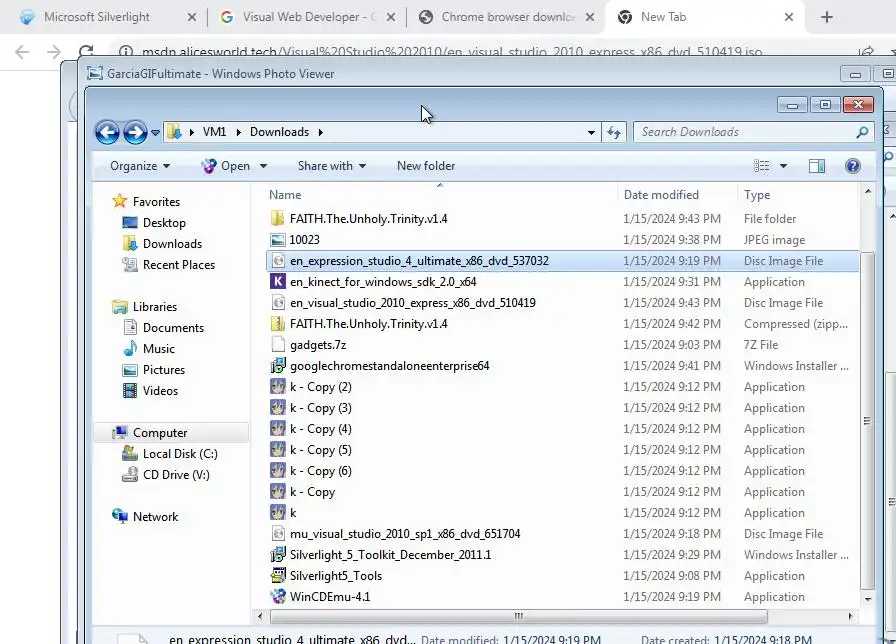This screenshot has width=896, height=644.
Task: Expand the address bar history dropdown
Action: point(591,133)
